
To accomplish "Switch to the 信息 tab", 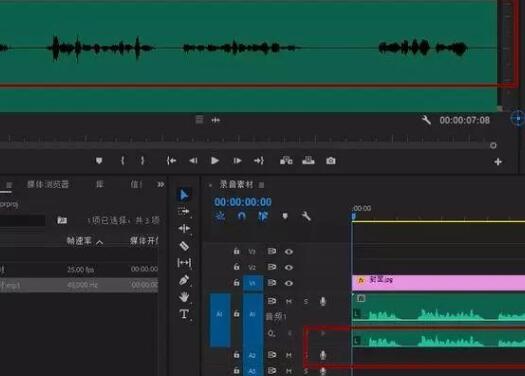I will click(136, 184).
